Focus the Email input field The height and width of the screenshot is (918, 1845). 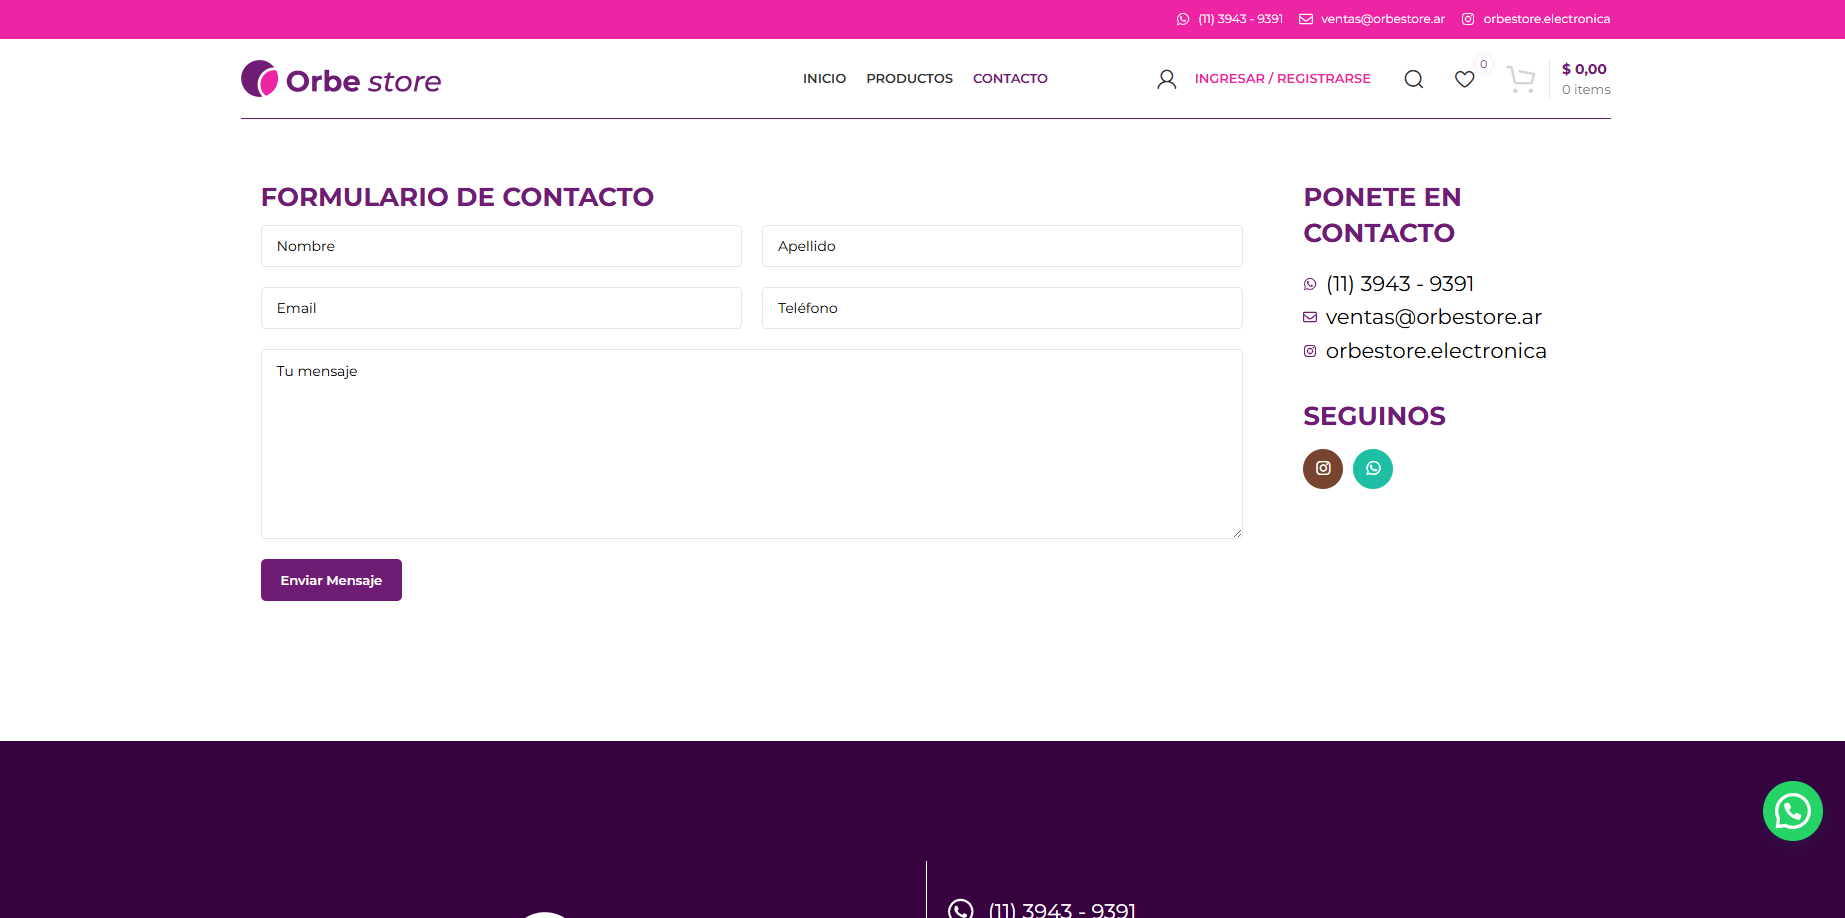pyautogui.click(x=501, y=308)
